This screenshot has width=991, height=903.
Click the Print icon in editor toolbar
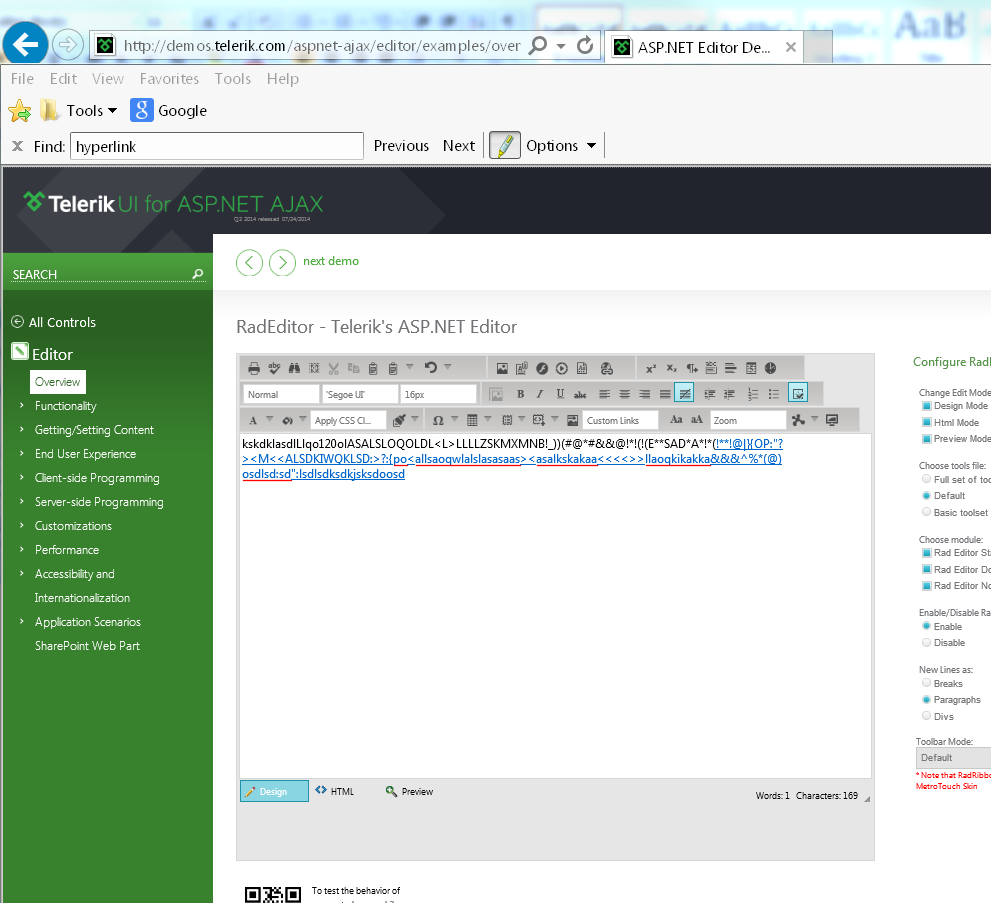(x=254, y=368)
